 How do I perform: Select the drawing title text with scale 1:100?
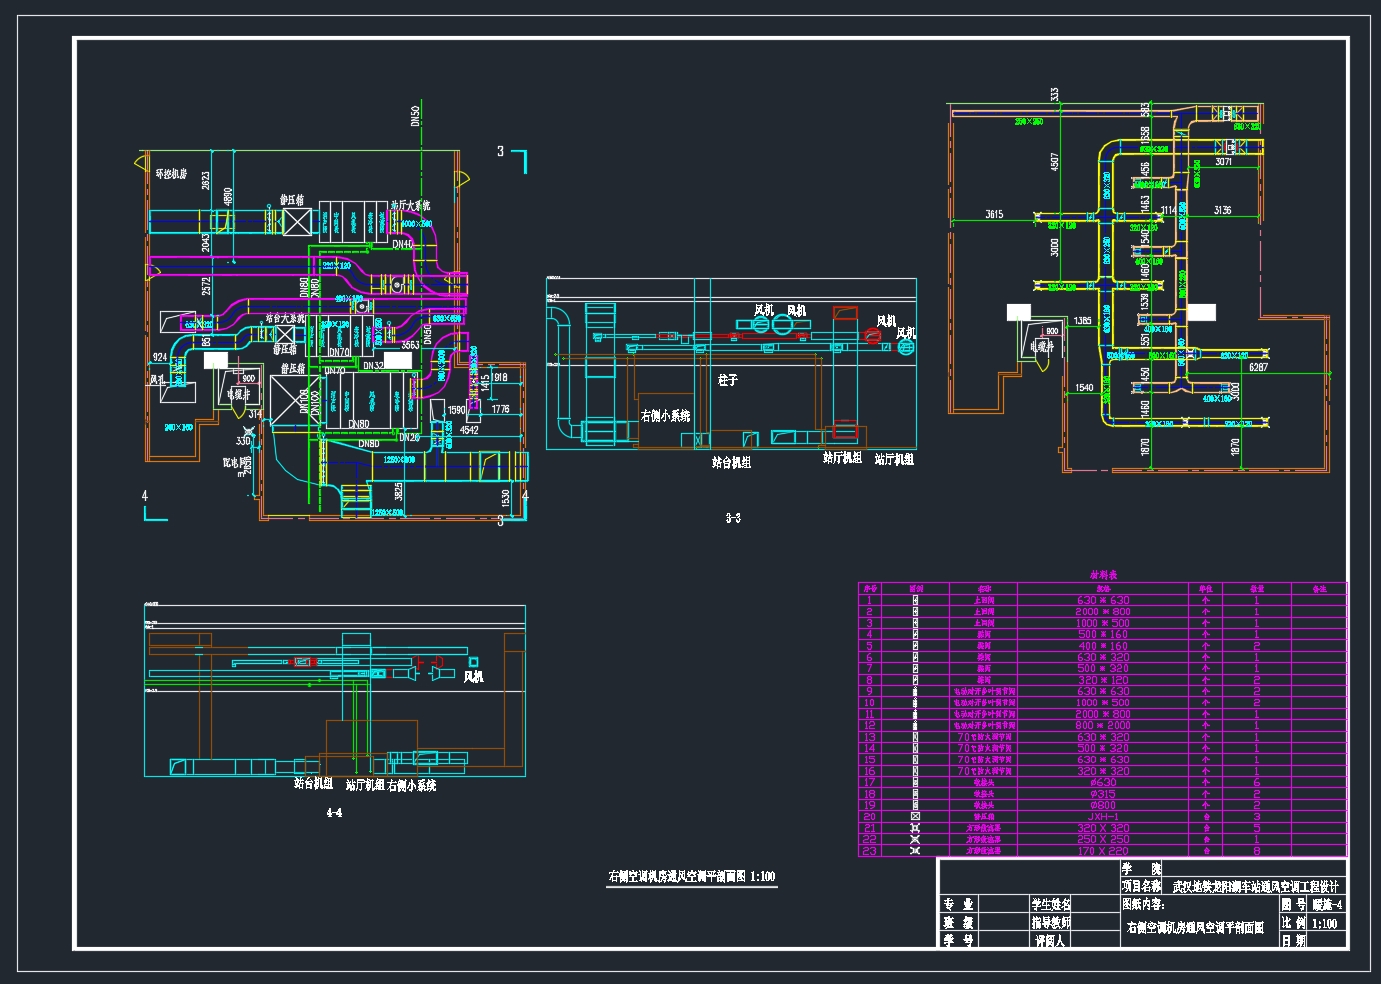691,876
